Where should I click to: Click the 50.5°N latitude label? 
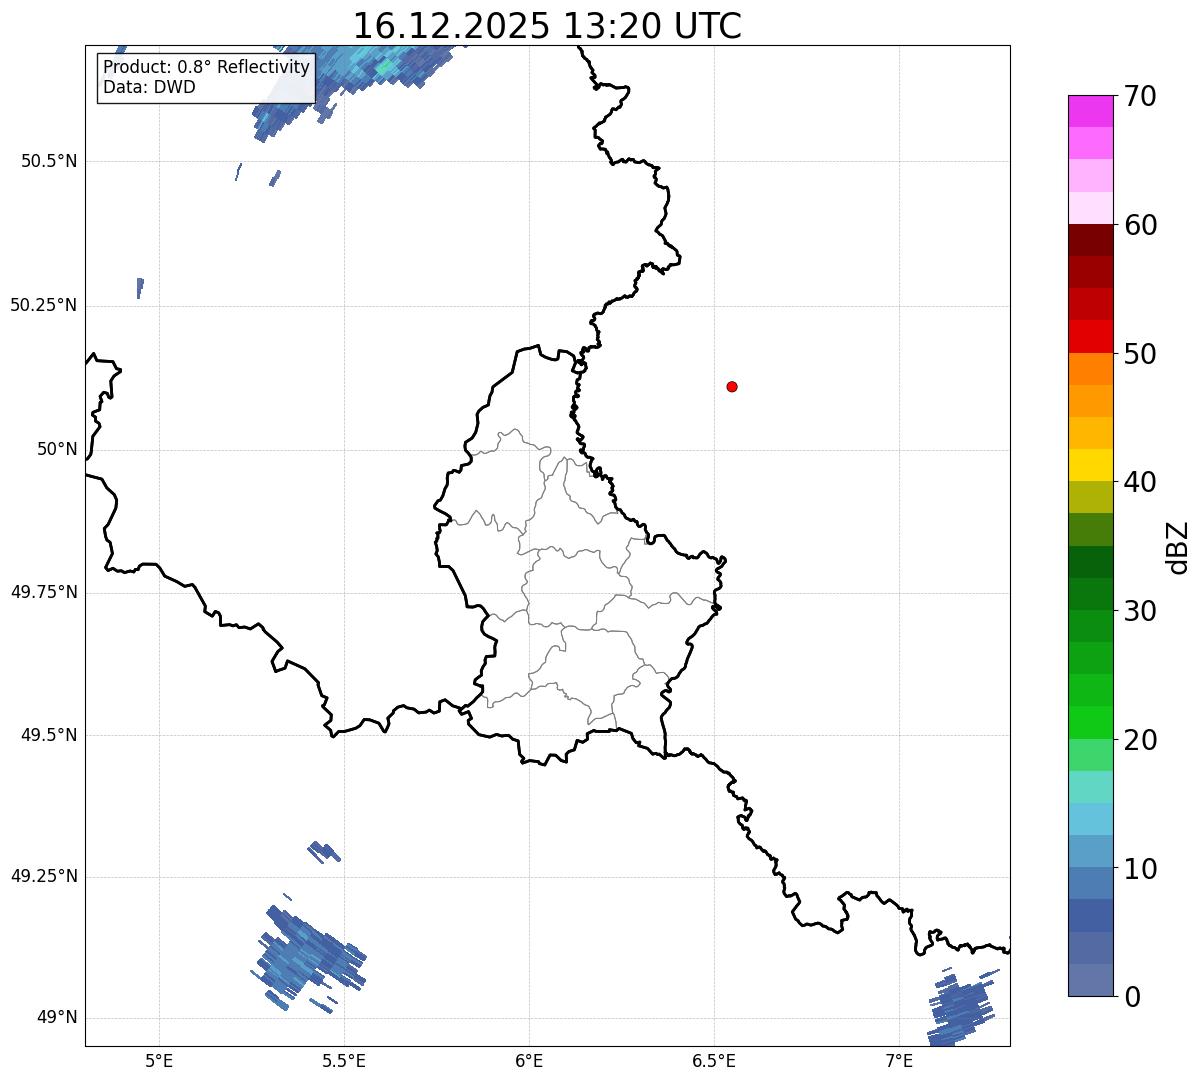tap(49, 161)
